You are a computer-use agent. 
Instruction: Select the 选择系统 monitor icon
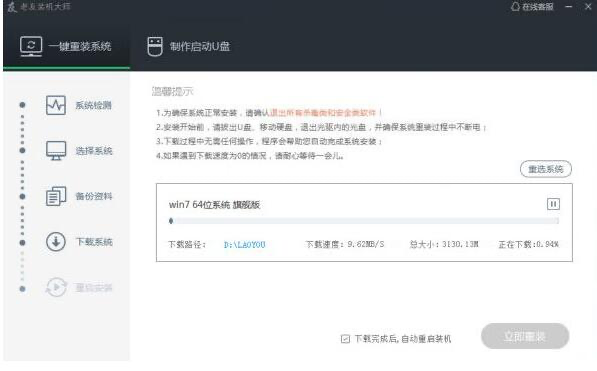click(x=56, y=150)
